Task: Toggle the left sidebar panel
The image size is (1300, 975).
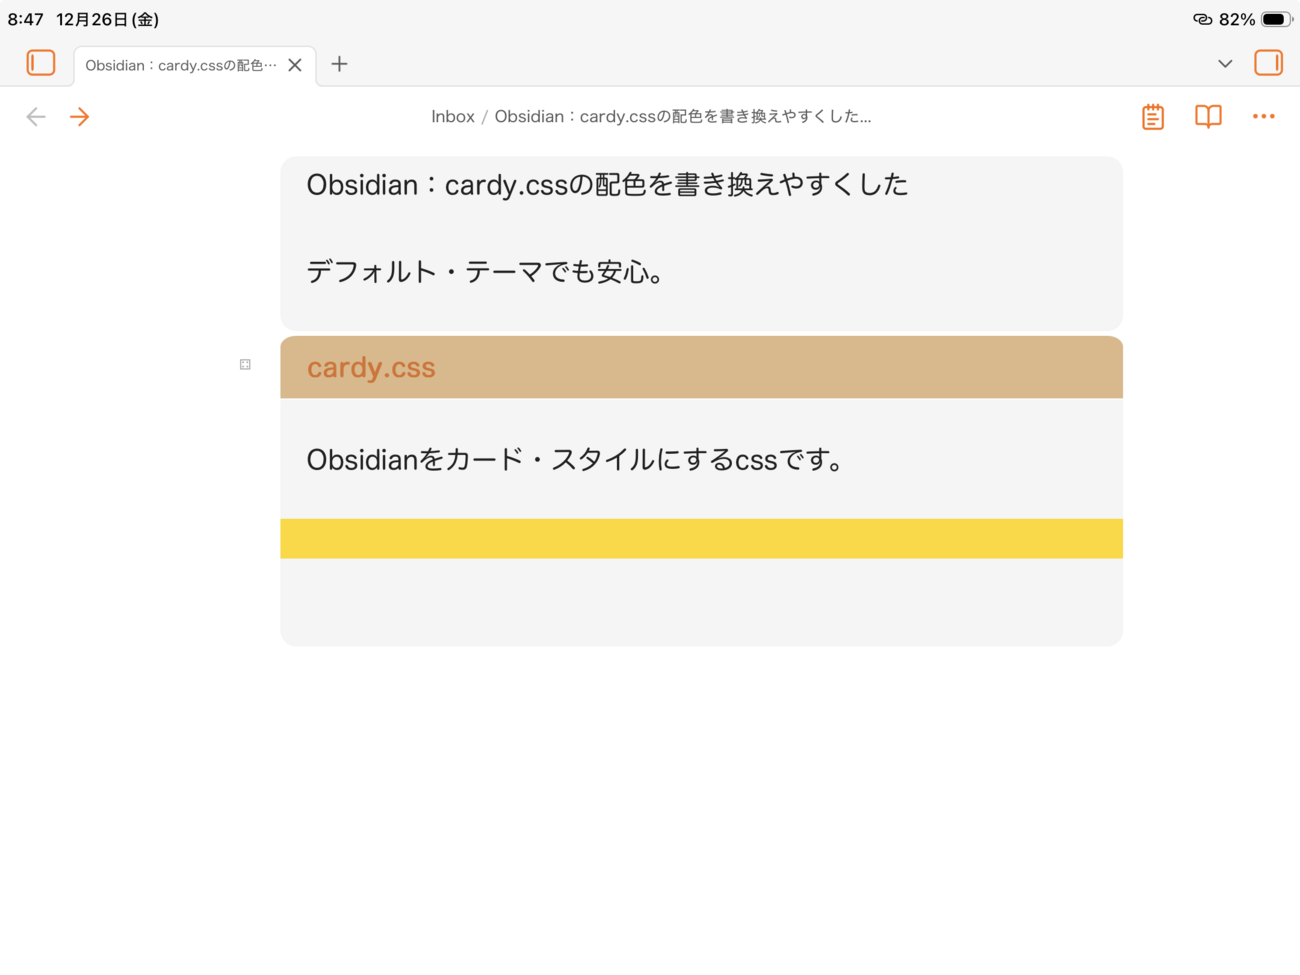Action: click(41, 62)
